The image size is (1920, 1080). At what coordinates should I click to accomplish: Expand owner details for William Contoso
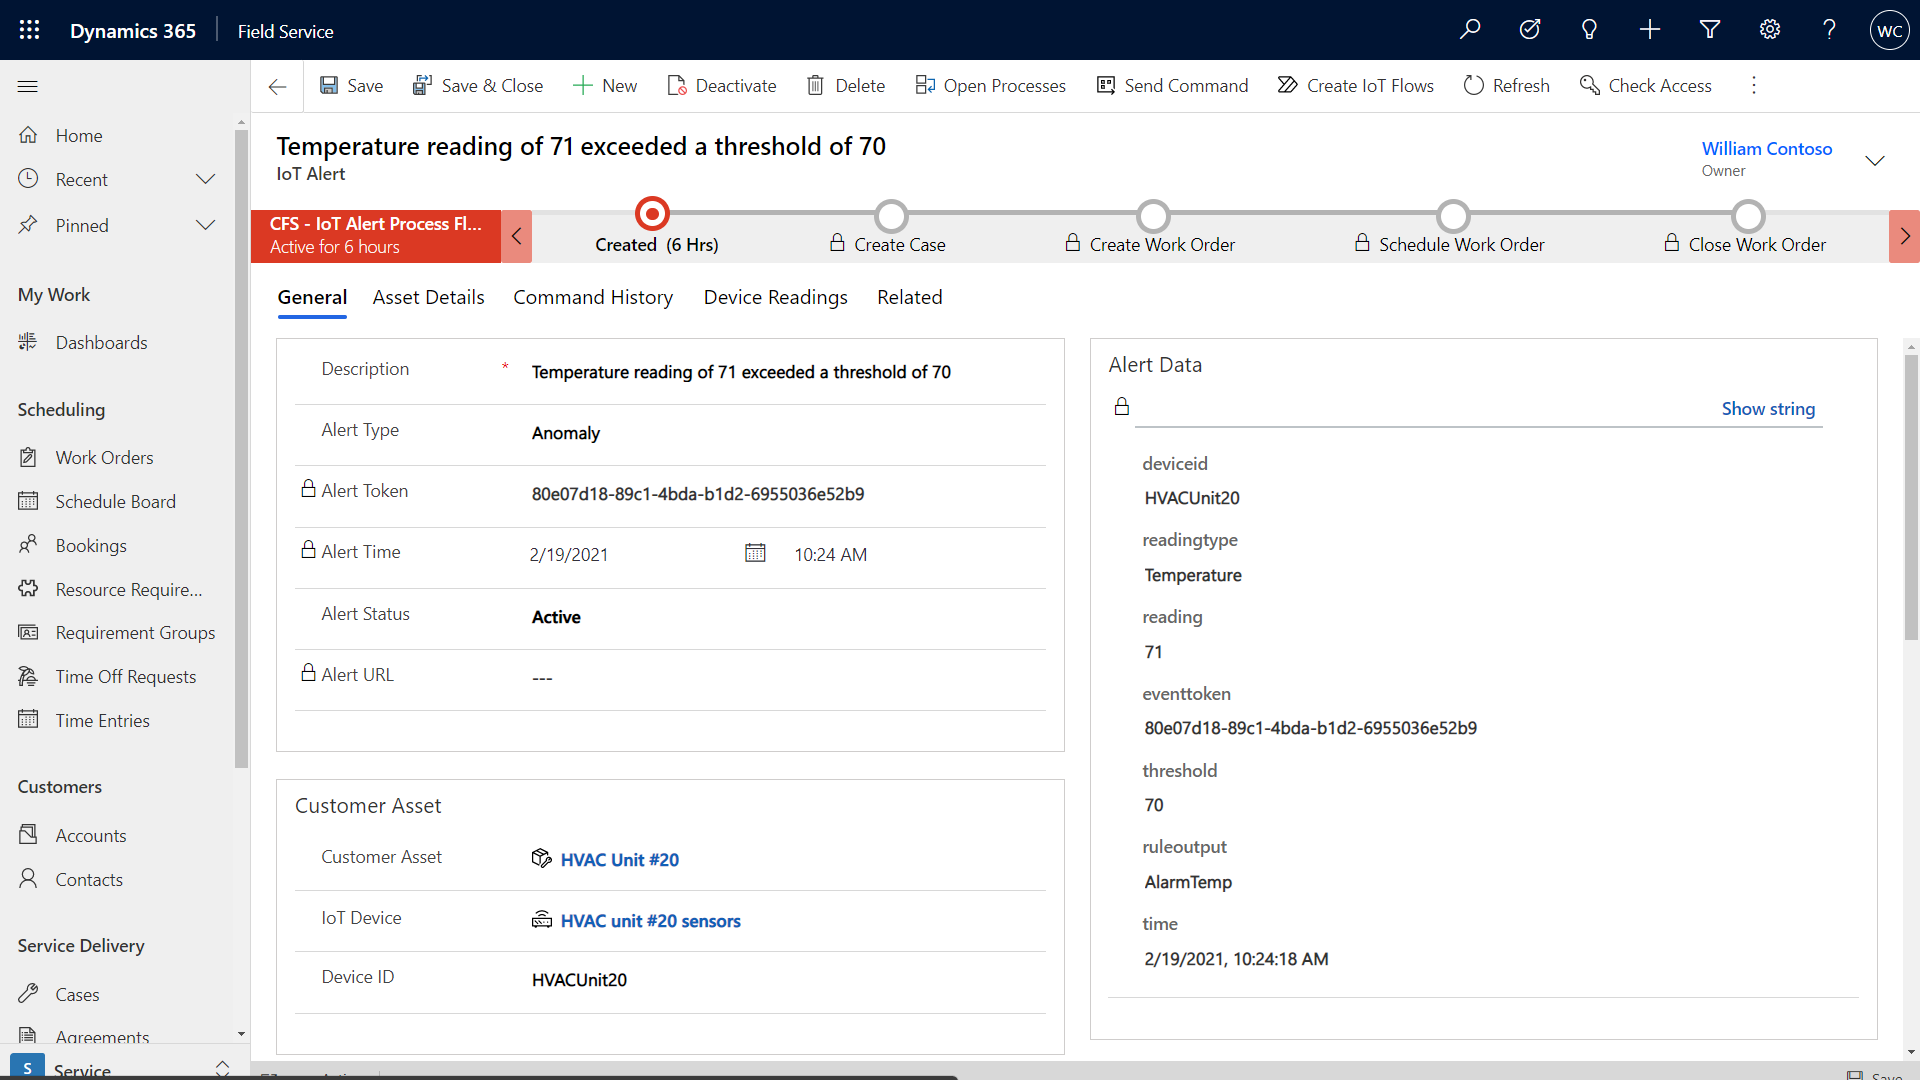coord(1875,158)
